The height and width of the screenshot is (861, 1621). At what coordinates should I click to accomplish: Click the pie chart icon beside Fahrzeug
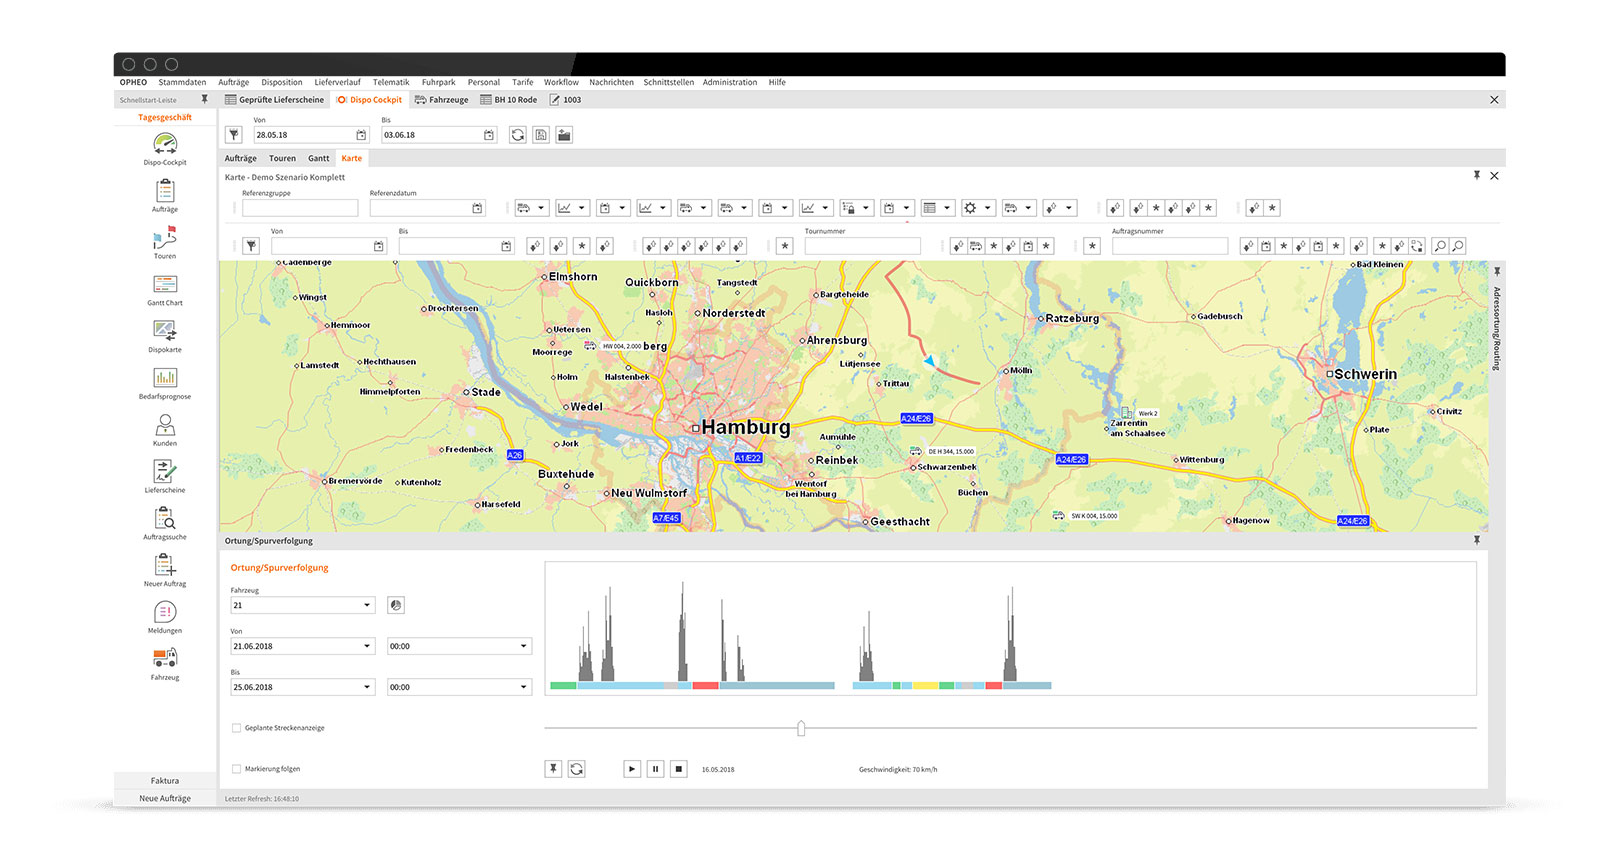pyautogui.click(x=396, y=605)
